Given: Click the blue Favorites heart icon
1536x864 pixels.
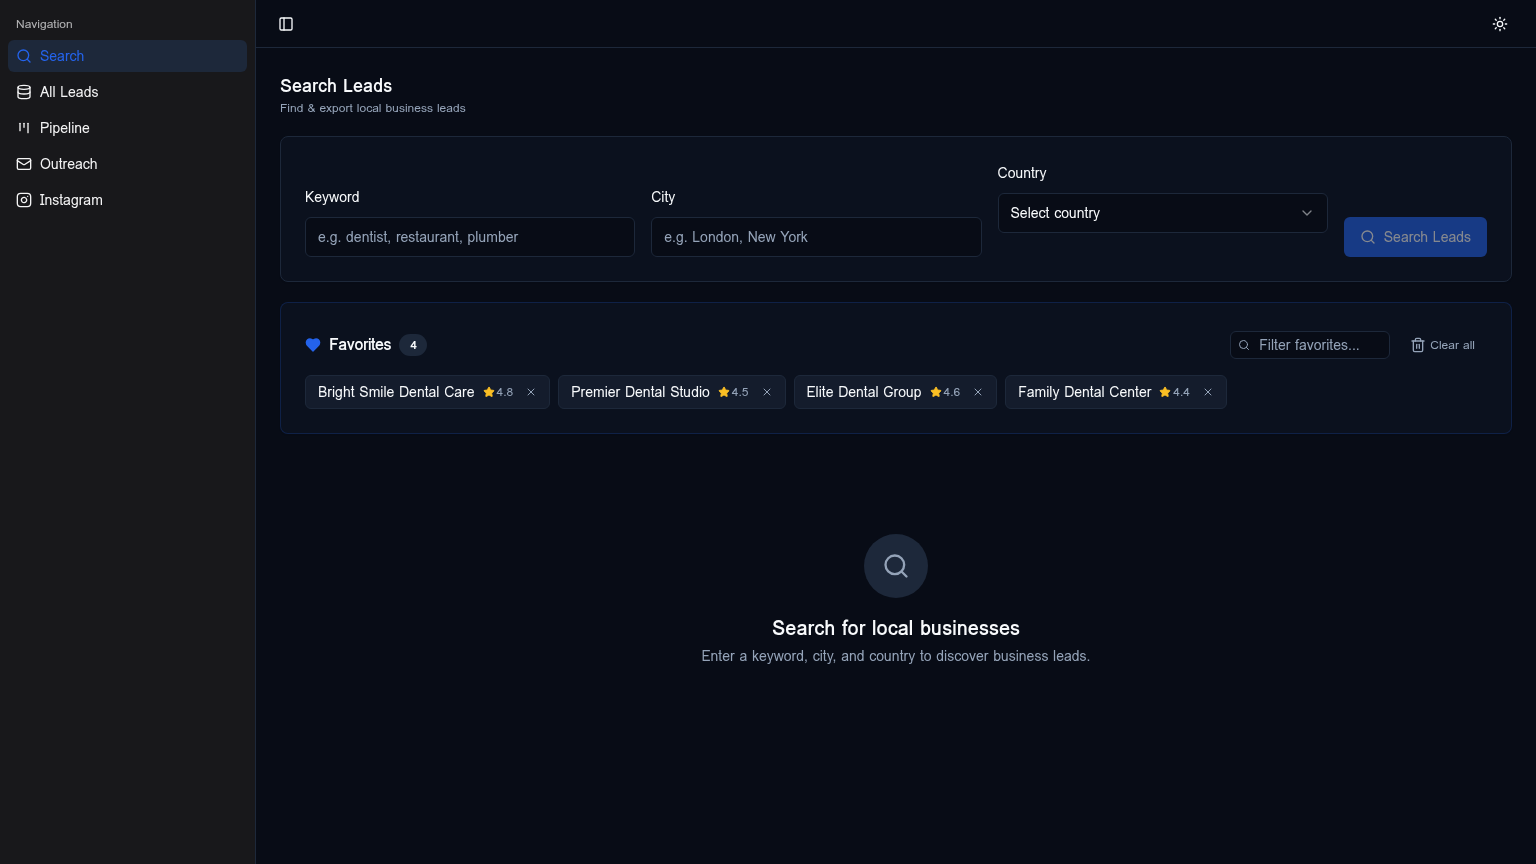Looking at the screenshot, I should click(313, 345).
